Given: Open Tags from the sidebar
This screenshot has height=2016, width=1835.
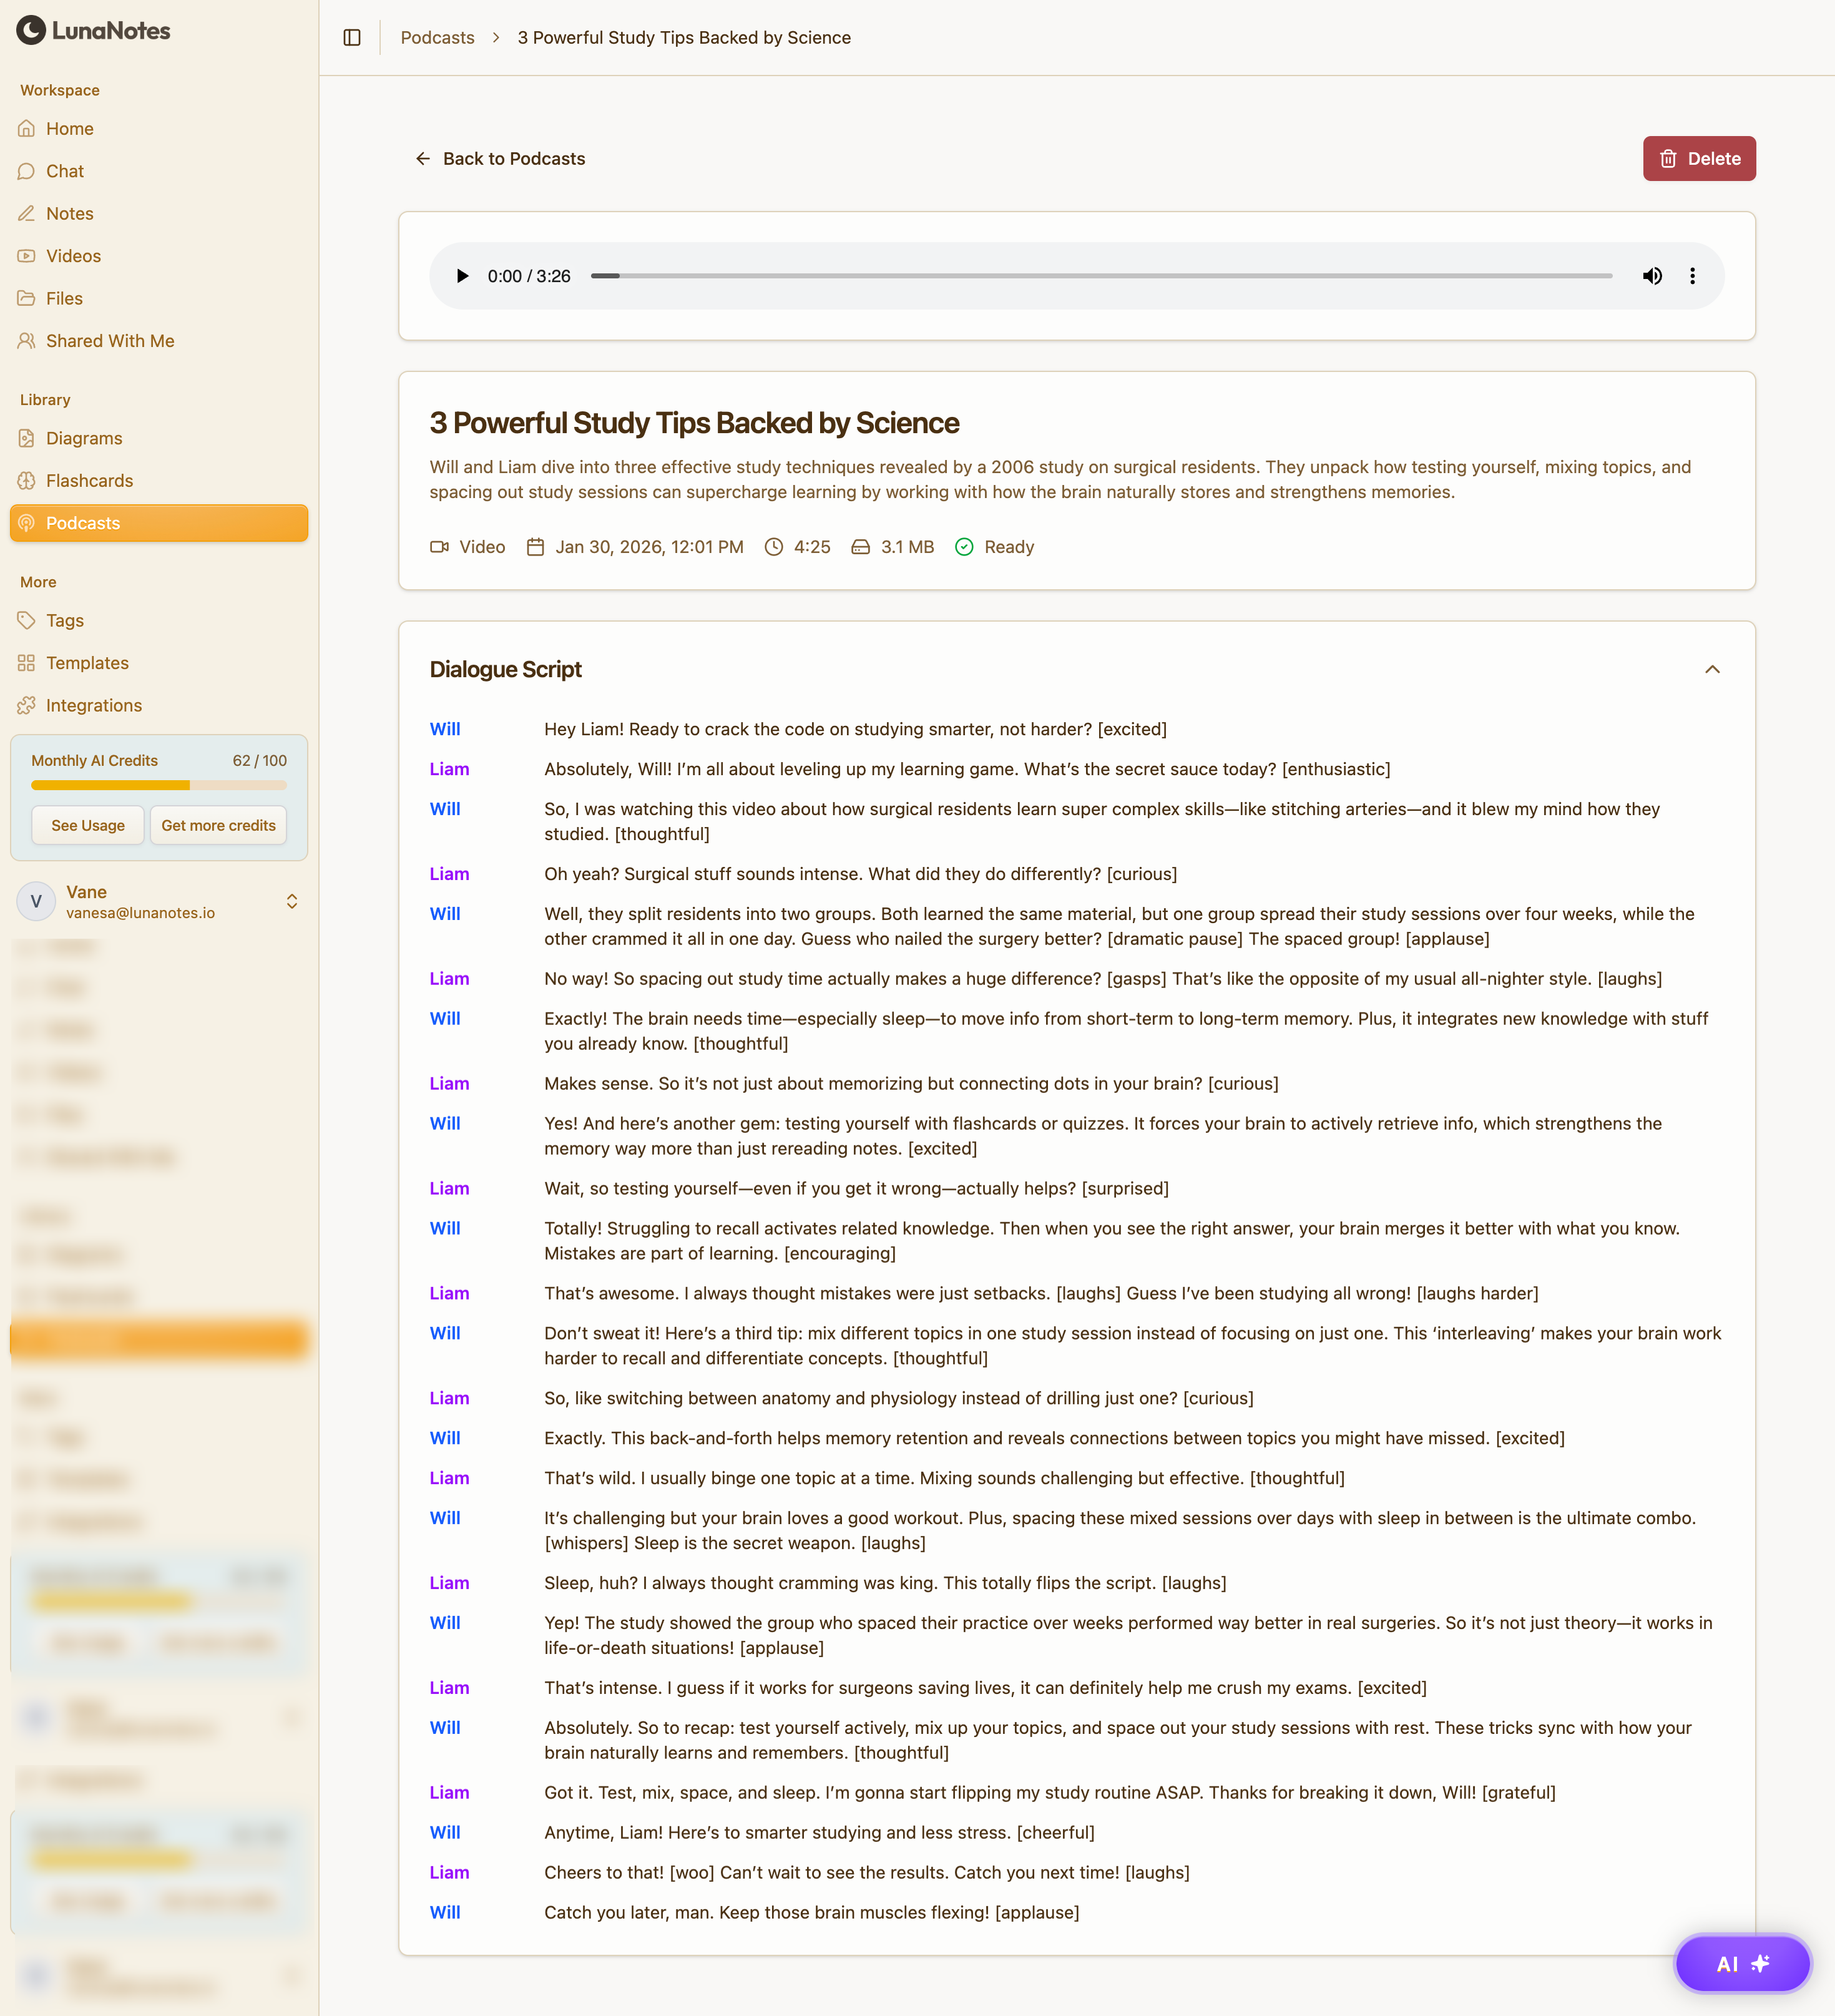Looking at the screenshot, I should coord(65,620).
